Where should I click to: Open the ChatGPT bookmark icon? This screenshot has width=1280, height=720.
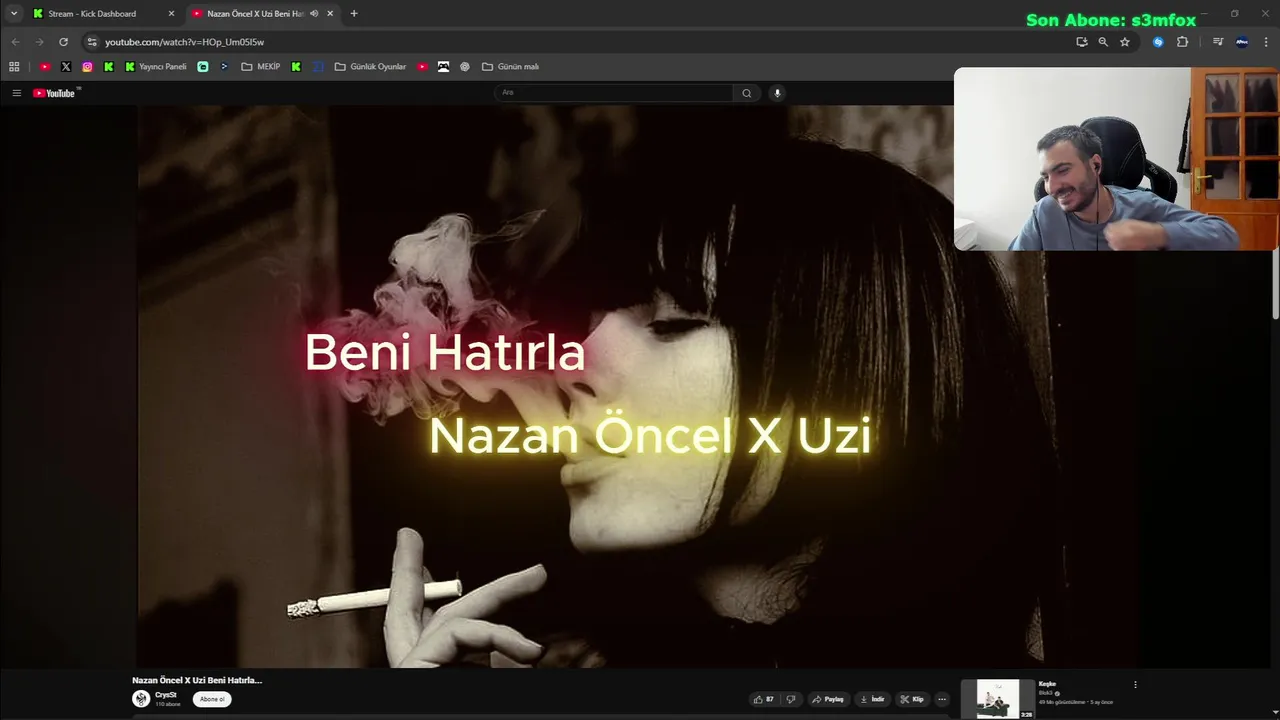(x=465, y=67)
